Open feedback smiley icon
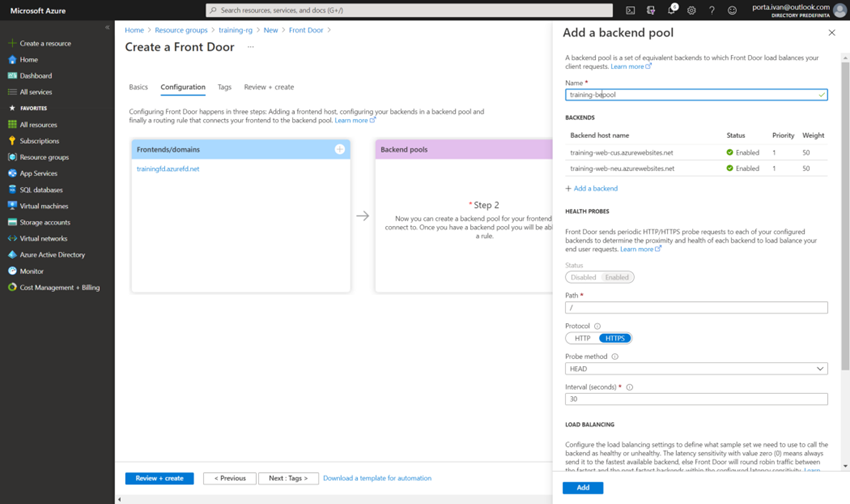The height and width of the screenshot is (504, 850). (x=732, y=10)
